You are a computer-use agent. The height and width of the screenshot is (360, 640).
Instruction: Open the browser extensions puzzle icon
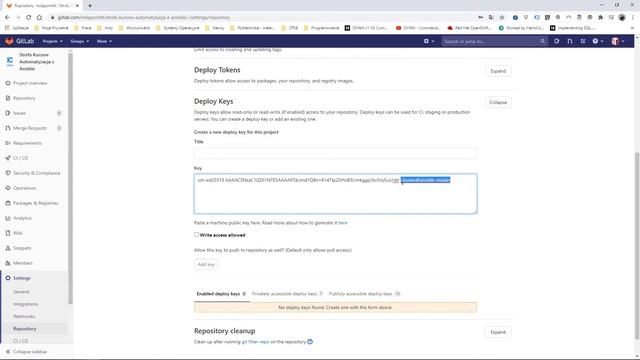[x=600, y=18]
